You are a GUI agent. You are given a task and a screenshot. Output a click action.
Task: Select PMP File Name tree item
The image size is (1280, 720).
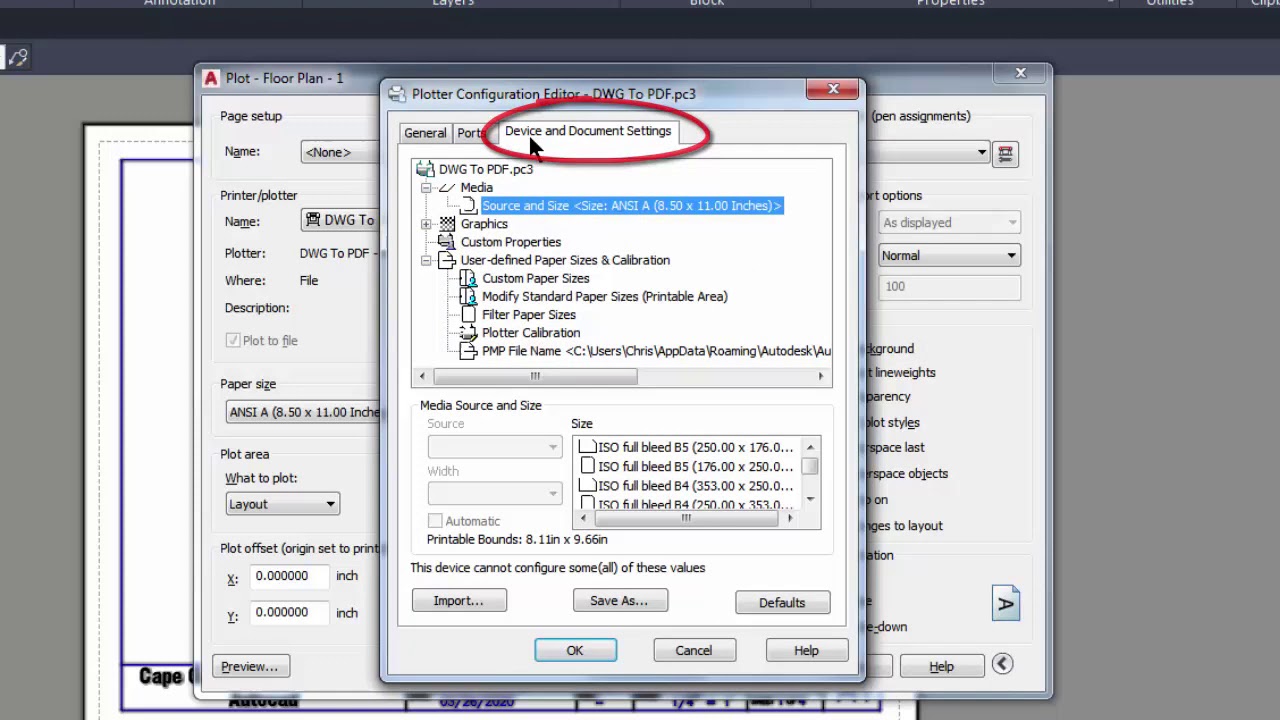pos(656,351)
